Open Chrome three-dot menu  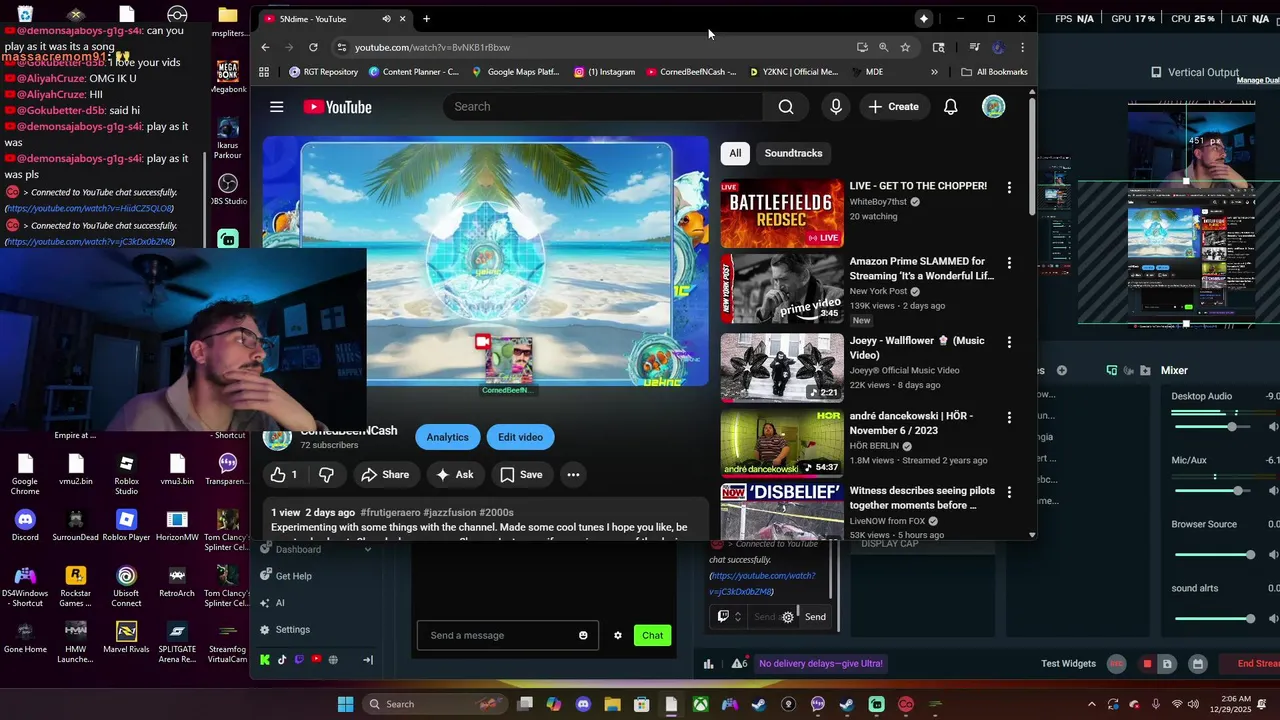pyautogui.click(x=1022, y=47)
